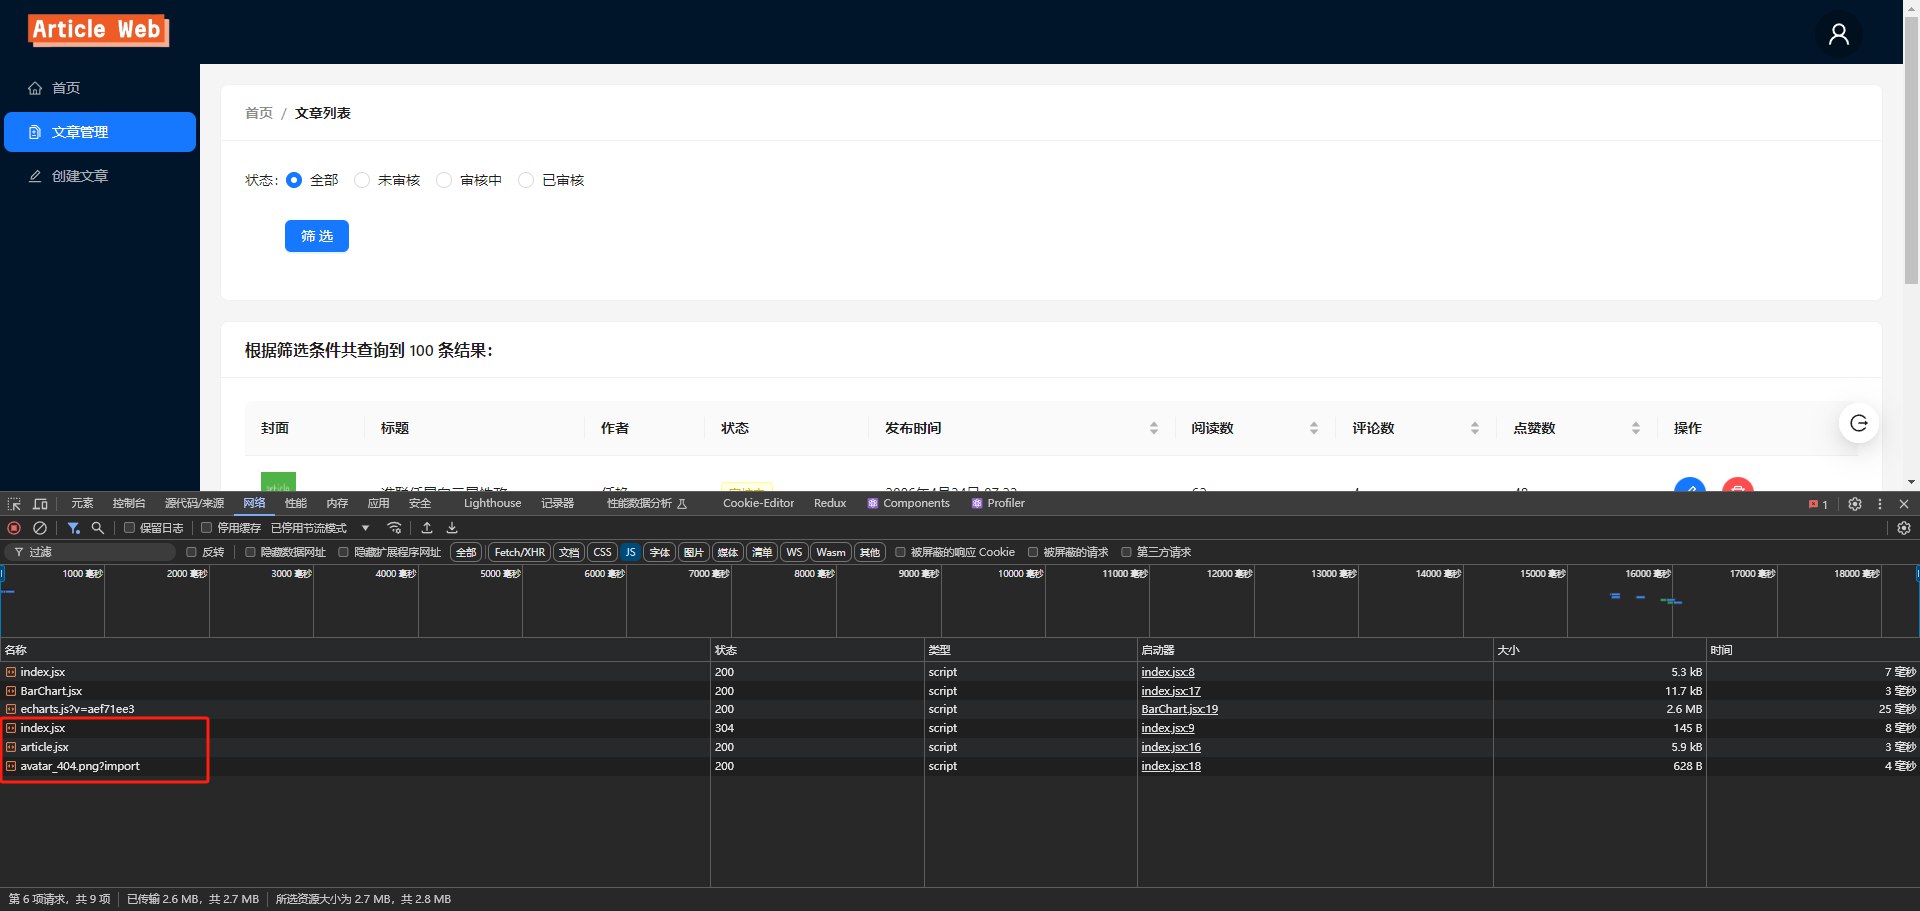Toggle the device toolbar icon in DevTools
Viewport: 1920px width, 911px height.
(x=40, y=504)
